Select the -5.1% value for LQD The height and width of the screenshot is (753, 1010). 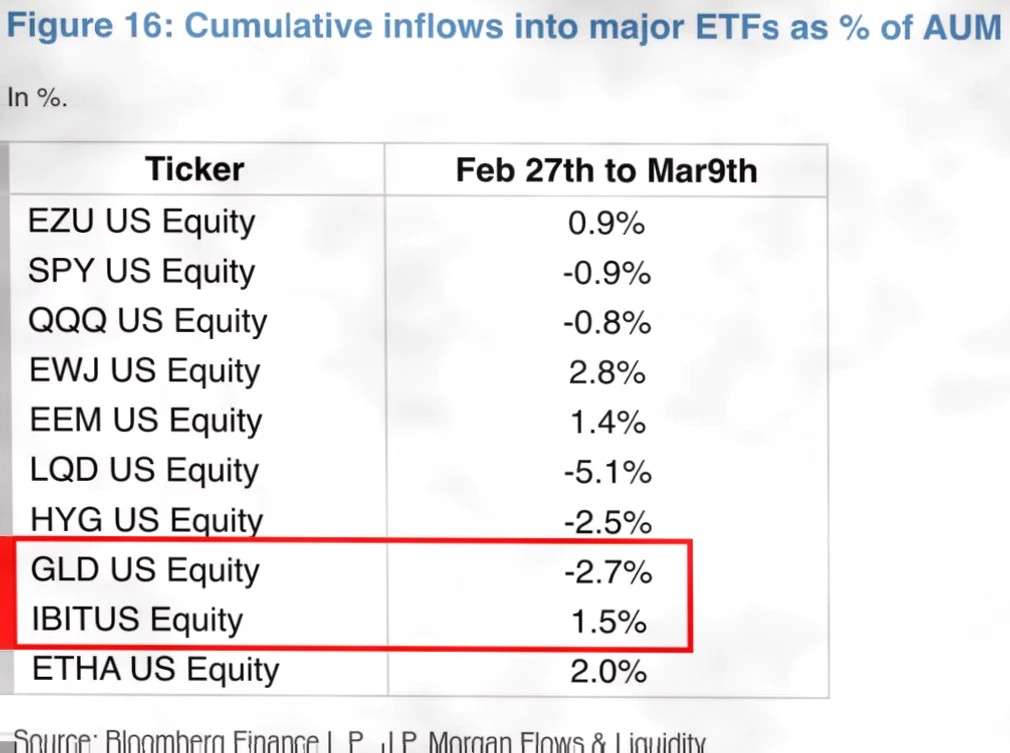pyautogui.click(x=607, y=471)
